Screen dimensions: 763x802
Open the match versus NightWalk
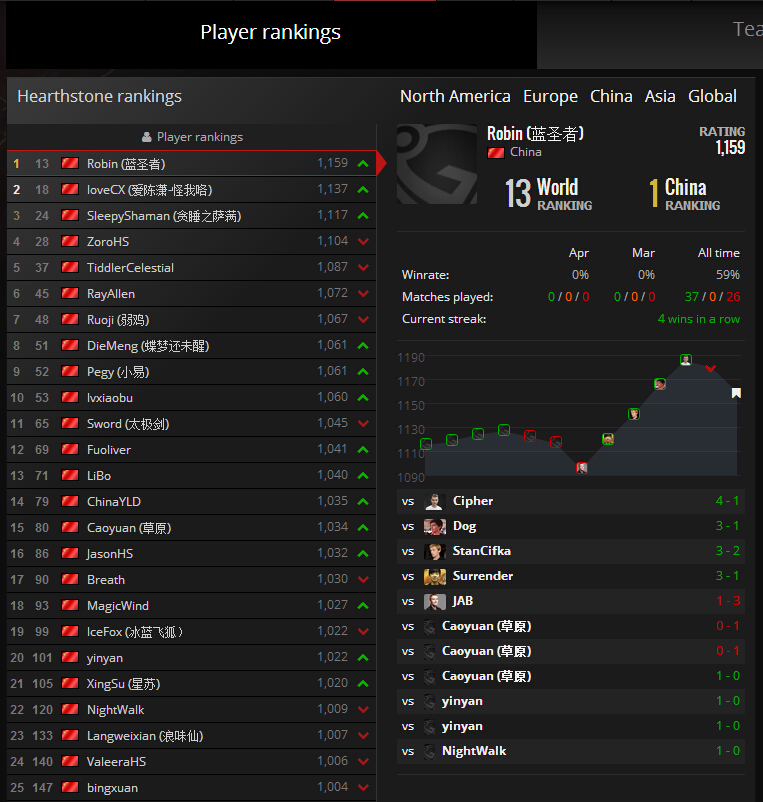571,751
